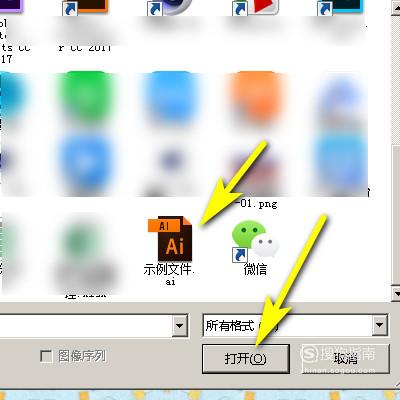
Task: Toggle the 图像序列 image sequence checkbox
Action: [46, 356]
